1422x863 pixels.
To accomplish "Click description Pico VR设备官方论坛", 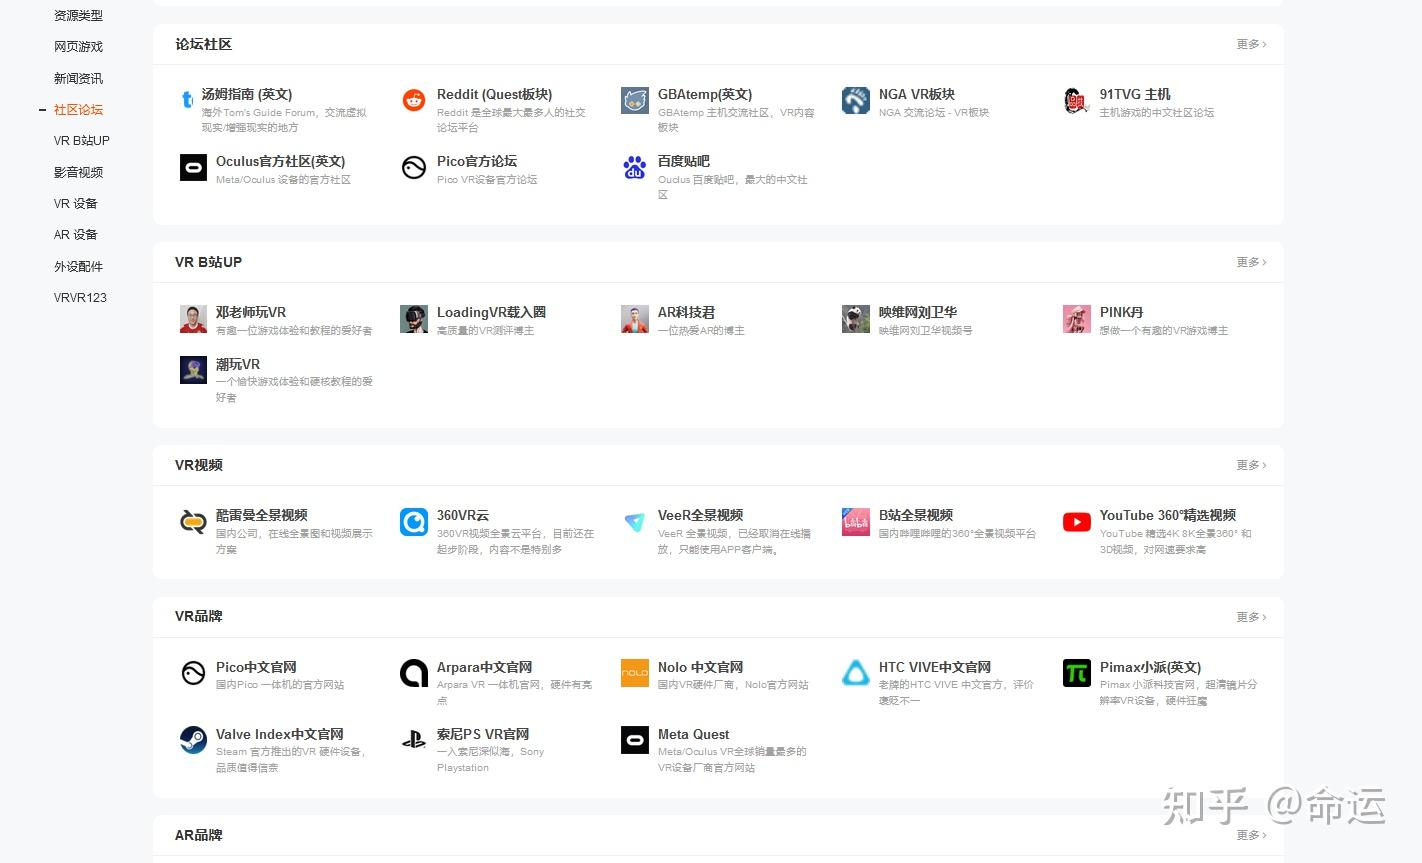I will 487,180.
